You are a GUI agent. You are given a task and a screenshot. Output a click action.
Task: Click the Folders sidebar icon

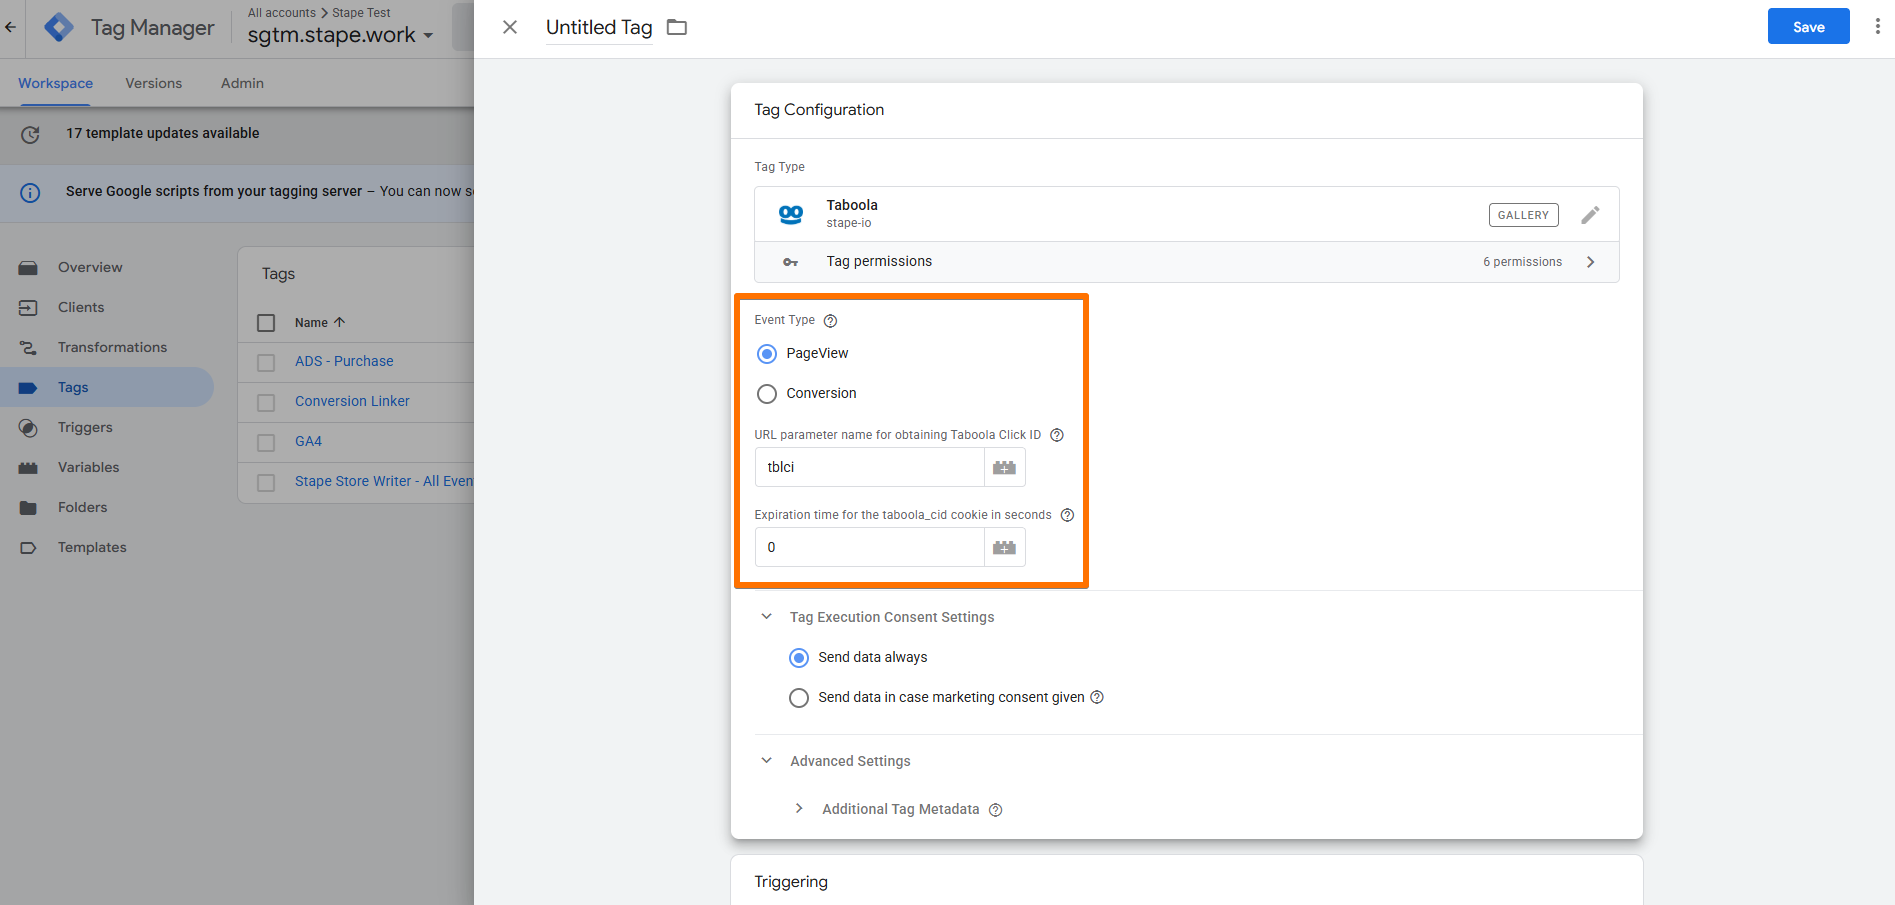tap(28, 508)
